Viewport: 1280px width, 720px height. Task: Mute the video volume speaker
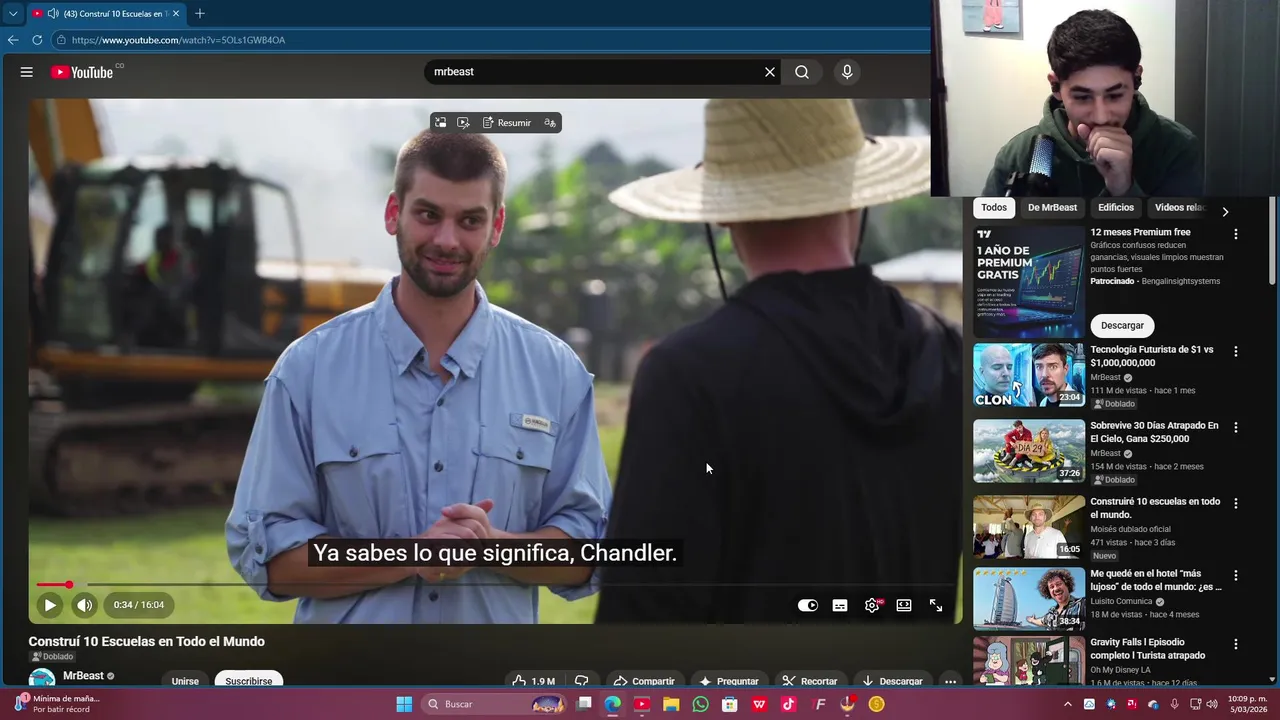[x=85, y=605]
